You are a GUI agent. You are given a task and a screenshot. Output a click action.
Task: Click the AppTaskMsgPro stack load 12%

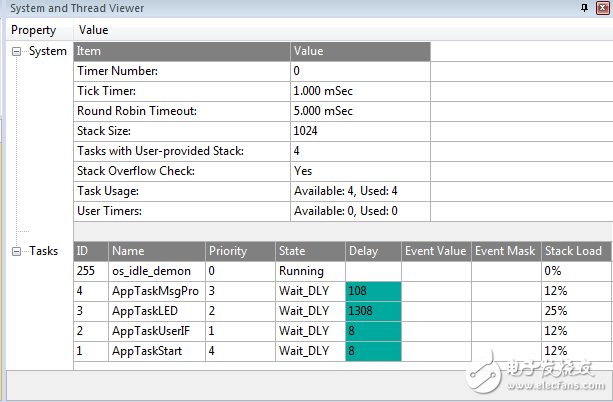576,291
